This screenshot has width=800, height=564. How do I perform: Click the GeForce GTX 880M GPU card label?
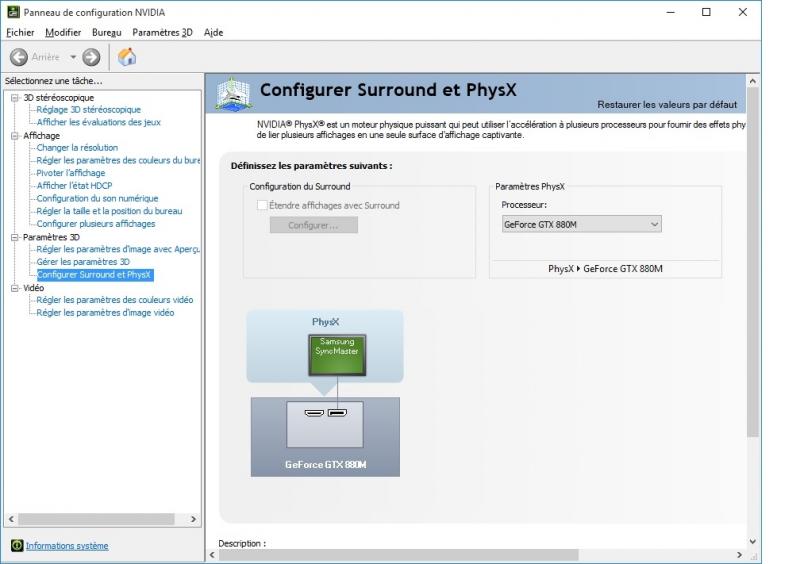[326, 465]
